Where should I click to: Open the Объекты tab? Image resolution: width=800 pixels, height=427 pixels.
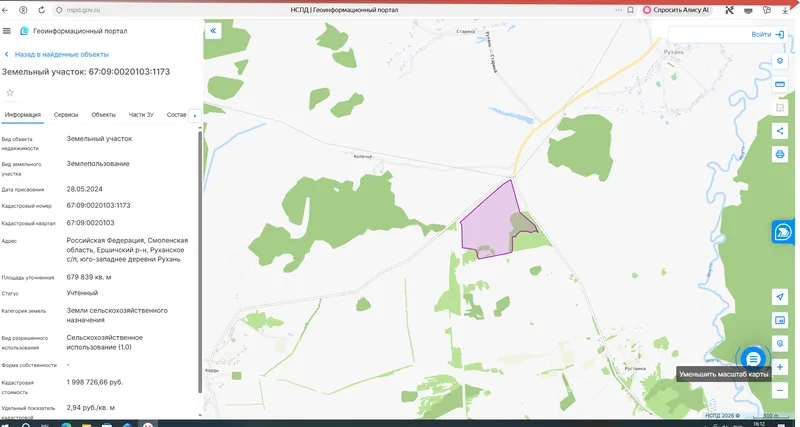[104, 115]
